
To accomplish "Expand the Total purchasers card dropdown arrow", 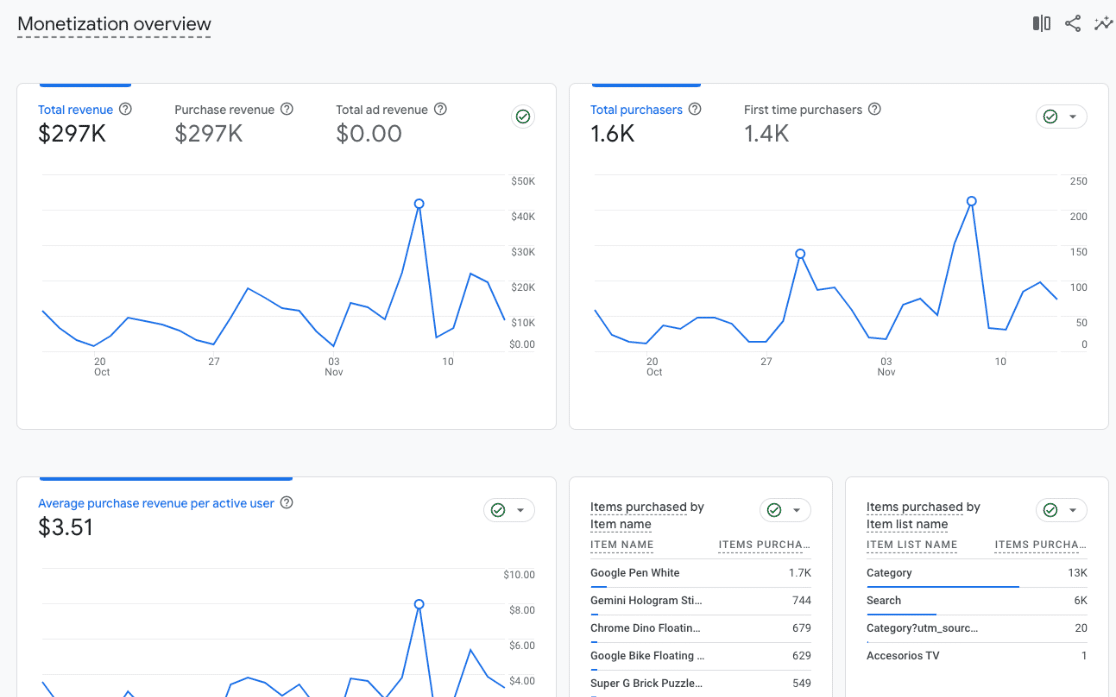I will pos(1074,116).
